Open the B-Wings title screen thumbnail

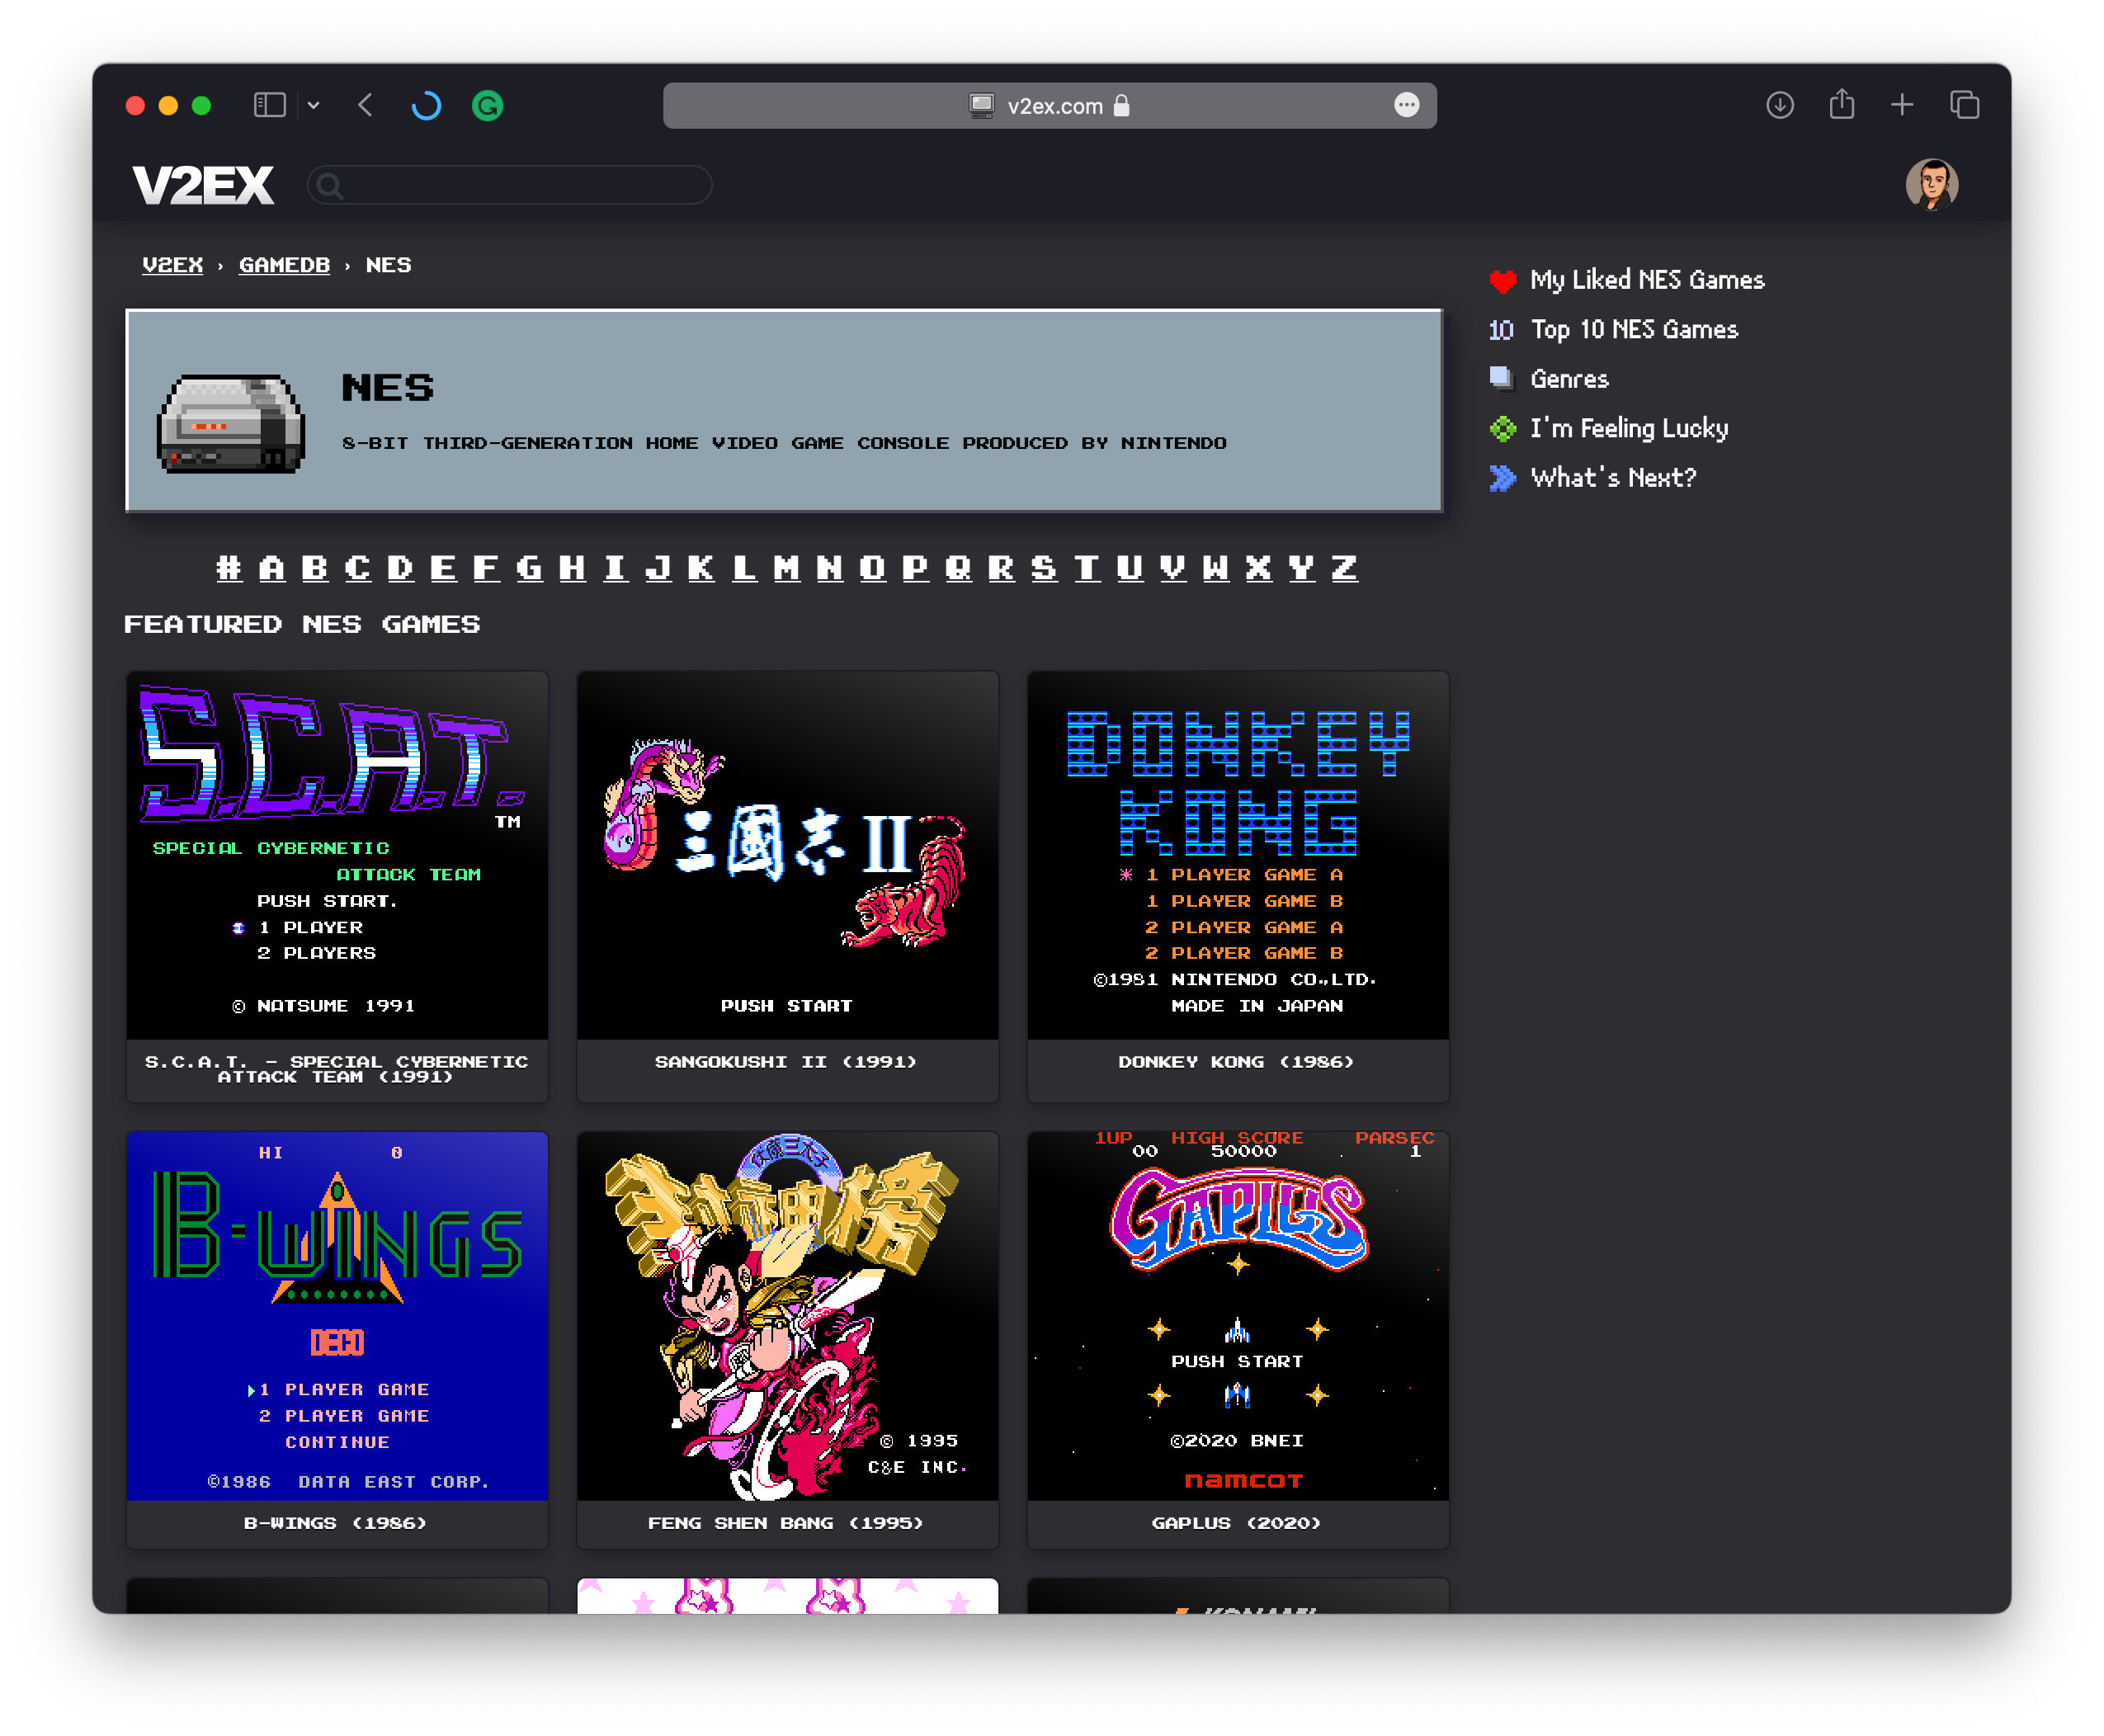pyautogui.click(x=337, y=1316)
